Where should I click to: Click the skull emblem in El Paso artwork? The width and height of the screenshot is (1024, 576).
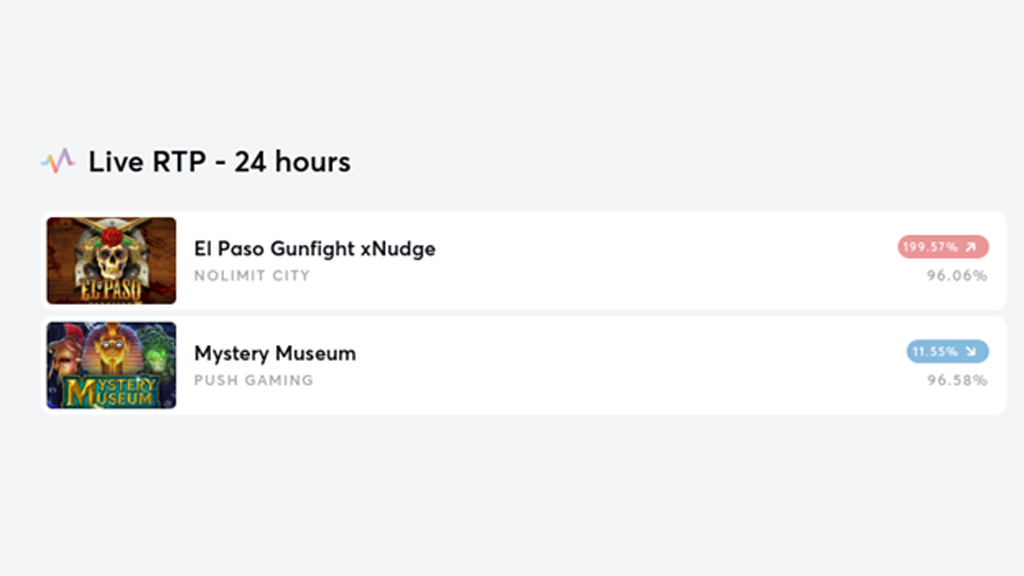[x=111, y=260]
